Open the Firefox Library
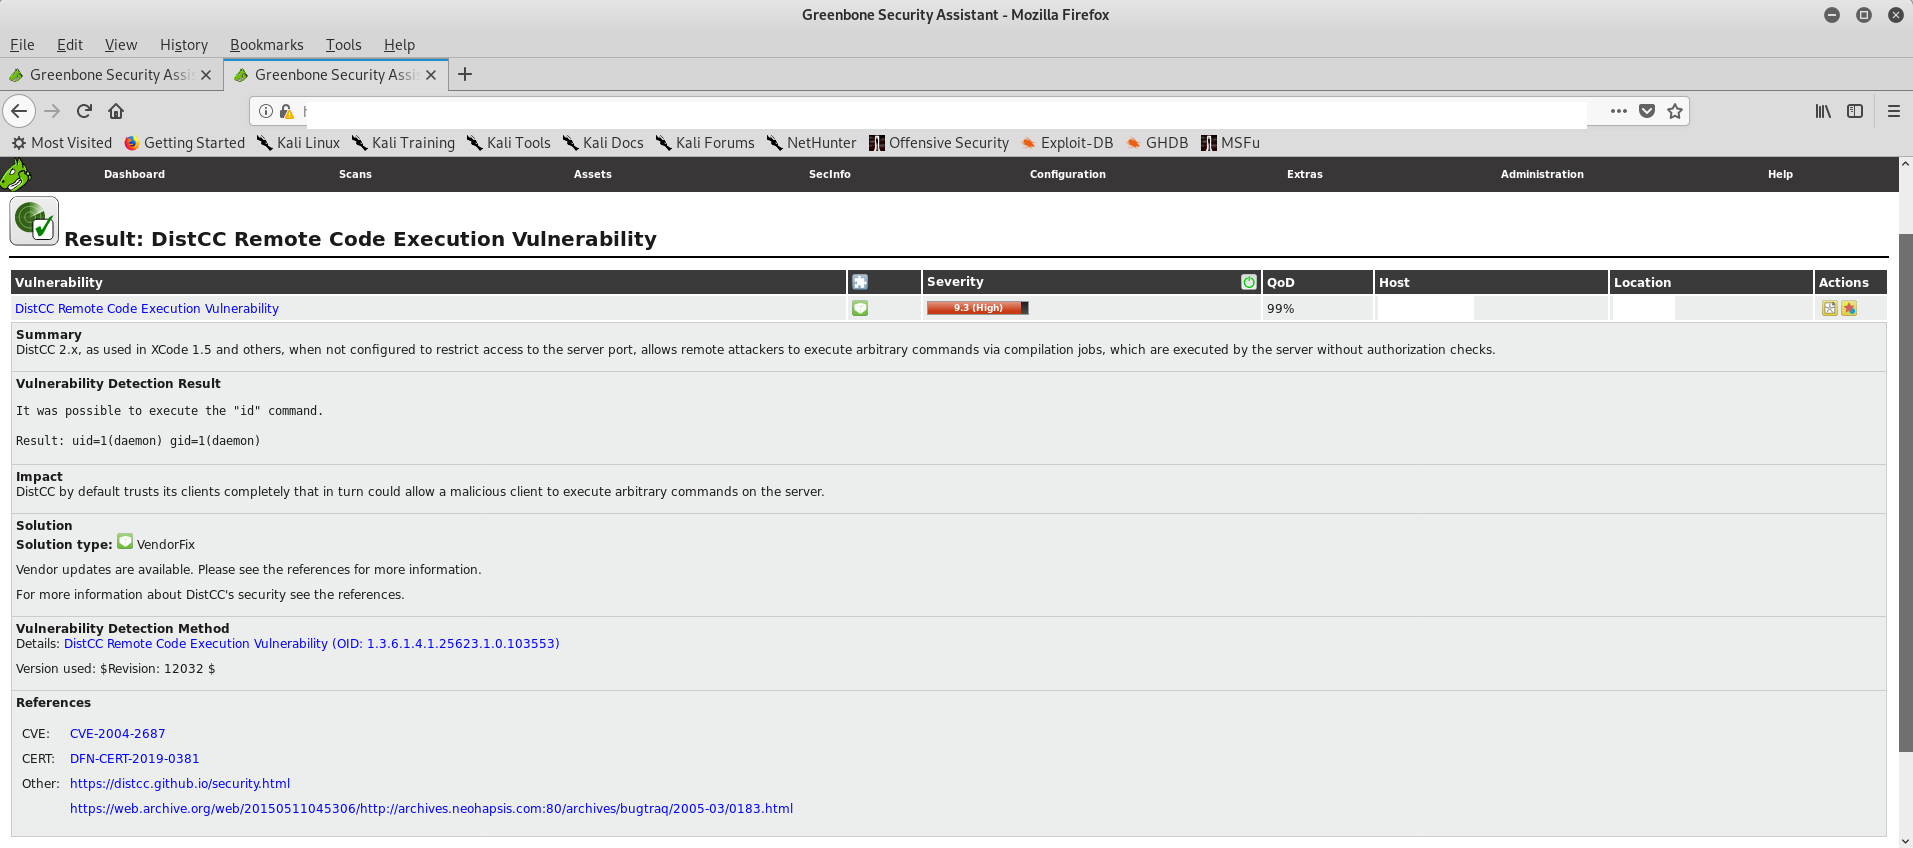Image resolution: width=1913 pixels, height=848 pixels. tap(1823, 111)
